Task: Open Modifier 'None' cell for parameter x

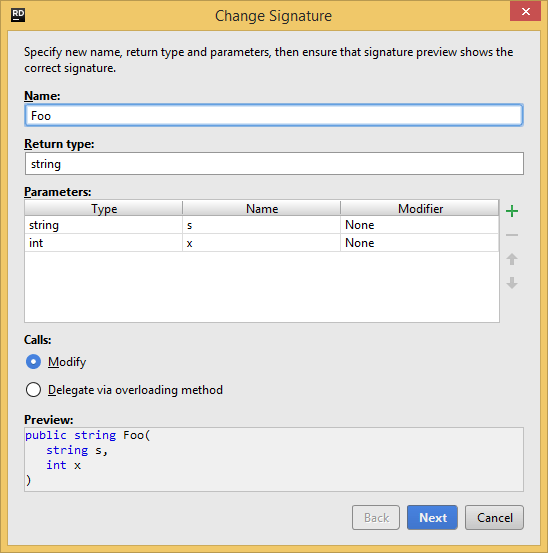Action: [x=420, y=243]
